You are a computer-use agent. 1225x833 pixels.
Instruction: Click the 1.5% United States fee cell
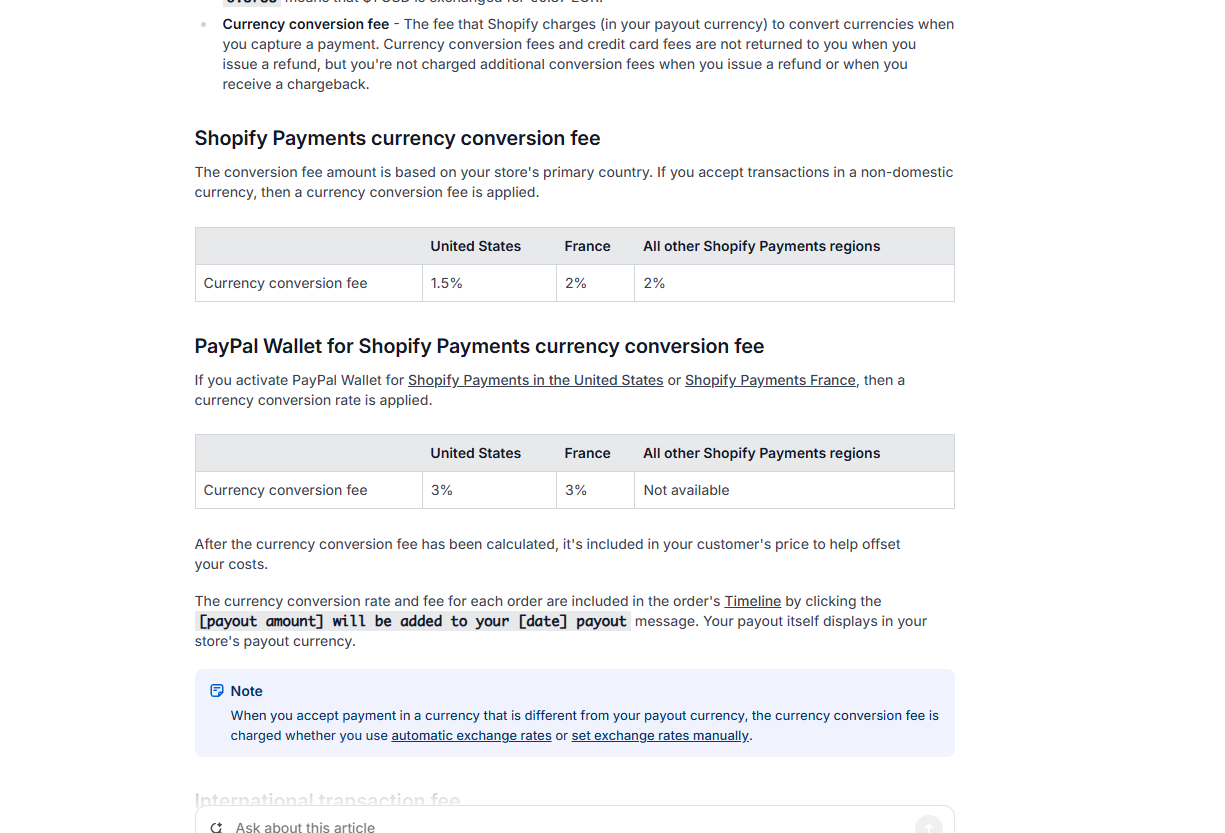pyautogui.click(x=447, y=283)
